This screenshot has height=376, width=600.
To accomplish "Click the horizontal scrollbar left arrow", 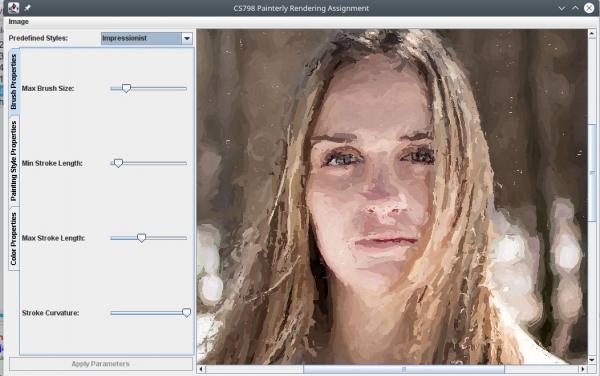I will click(201, 369).
